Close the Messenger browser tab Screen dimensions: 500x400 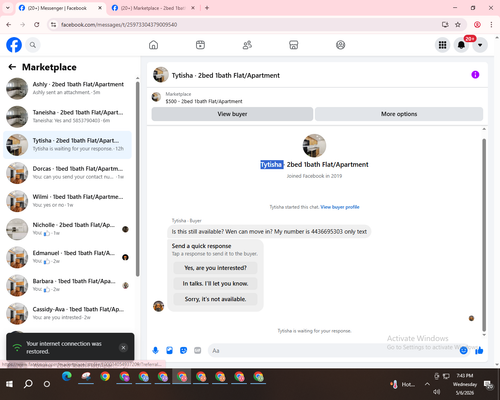tap(100, 8)
